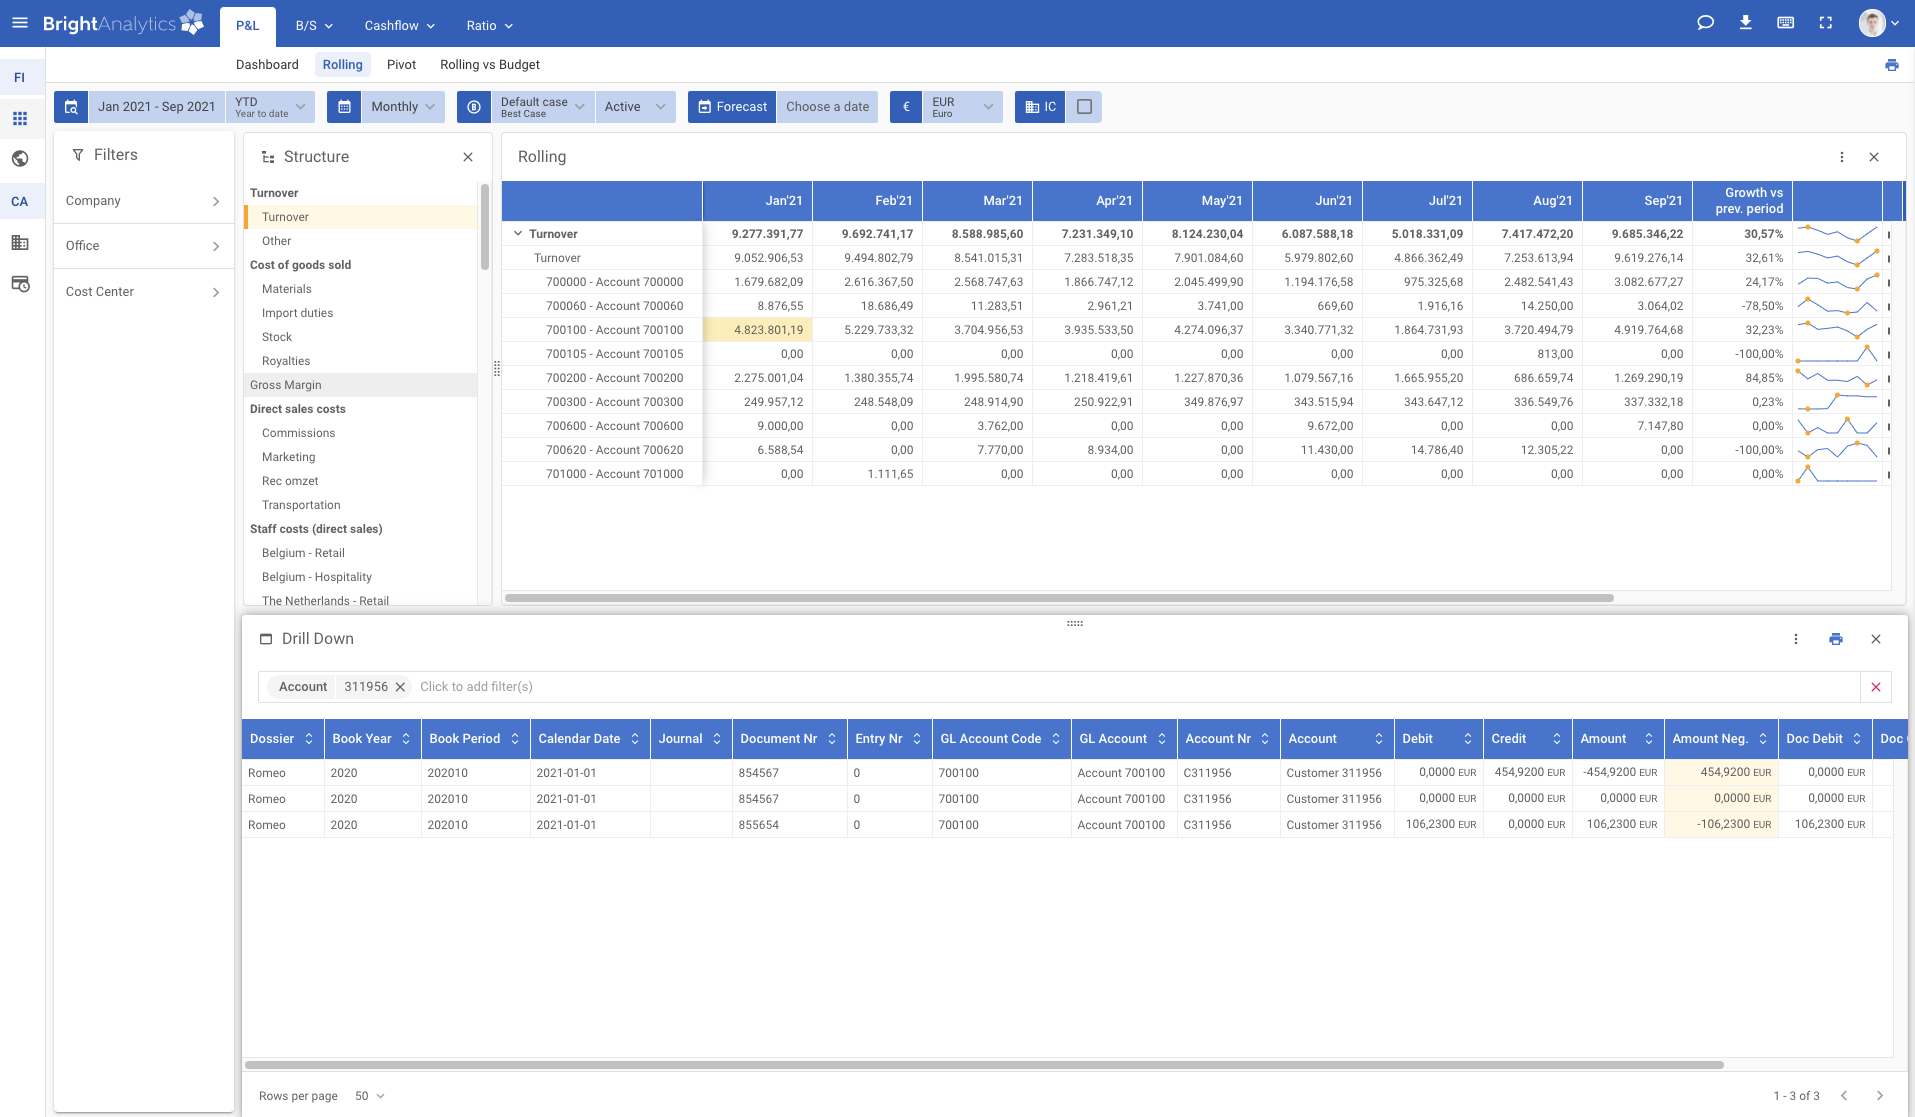The image size is (1915, 1117).
Task: Open the B/S menu
Action: 313,25
